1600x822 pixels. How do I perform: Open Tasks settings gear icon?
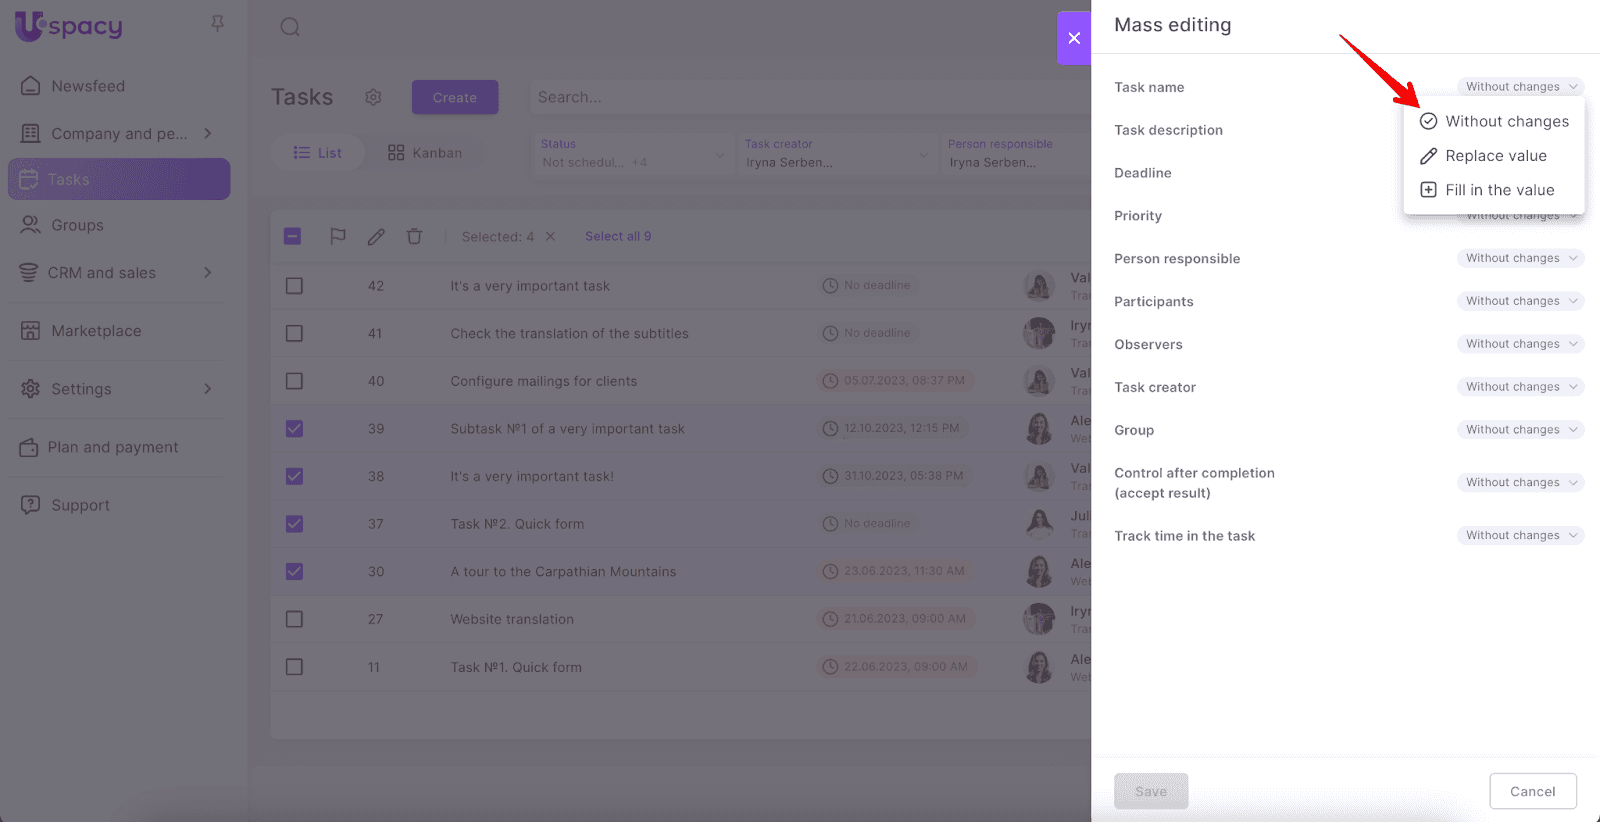tap(373, 97)
